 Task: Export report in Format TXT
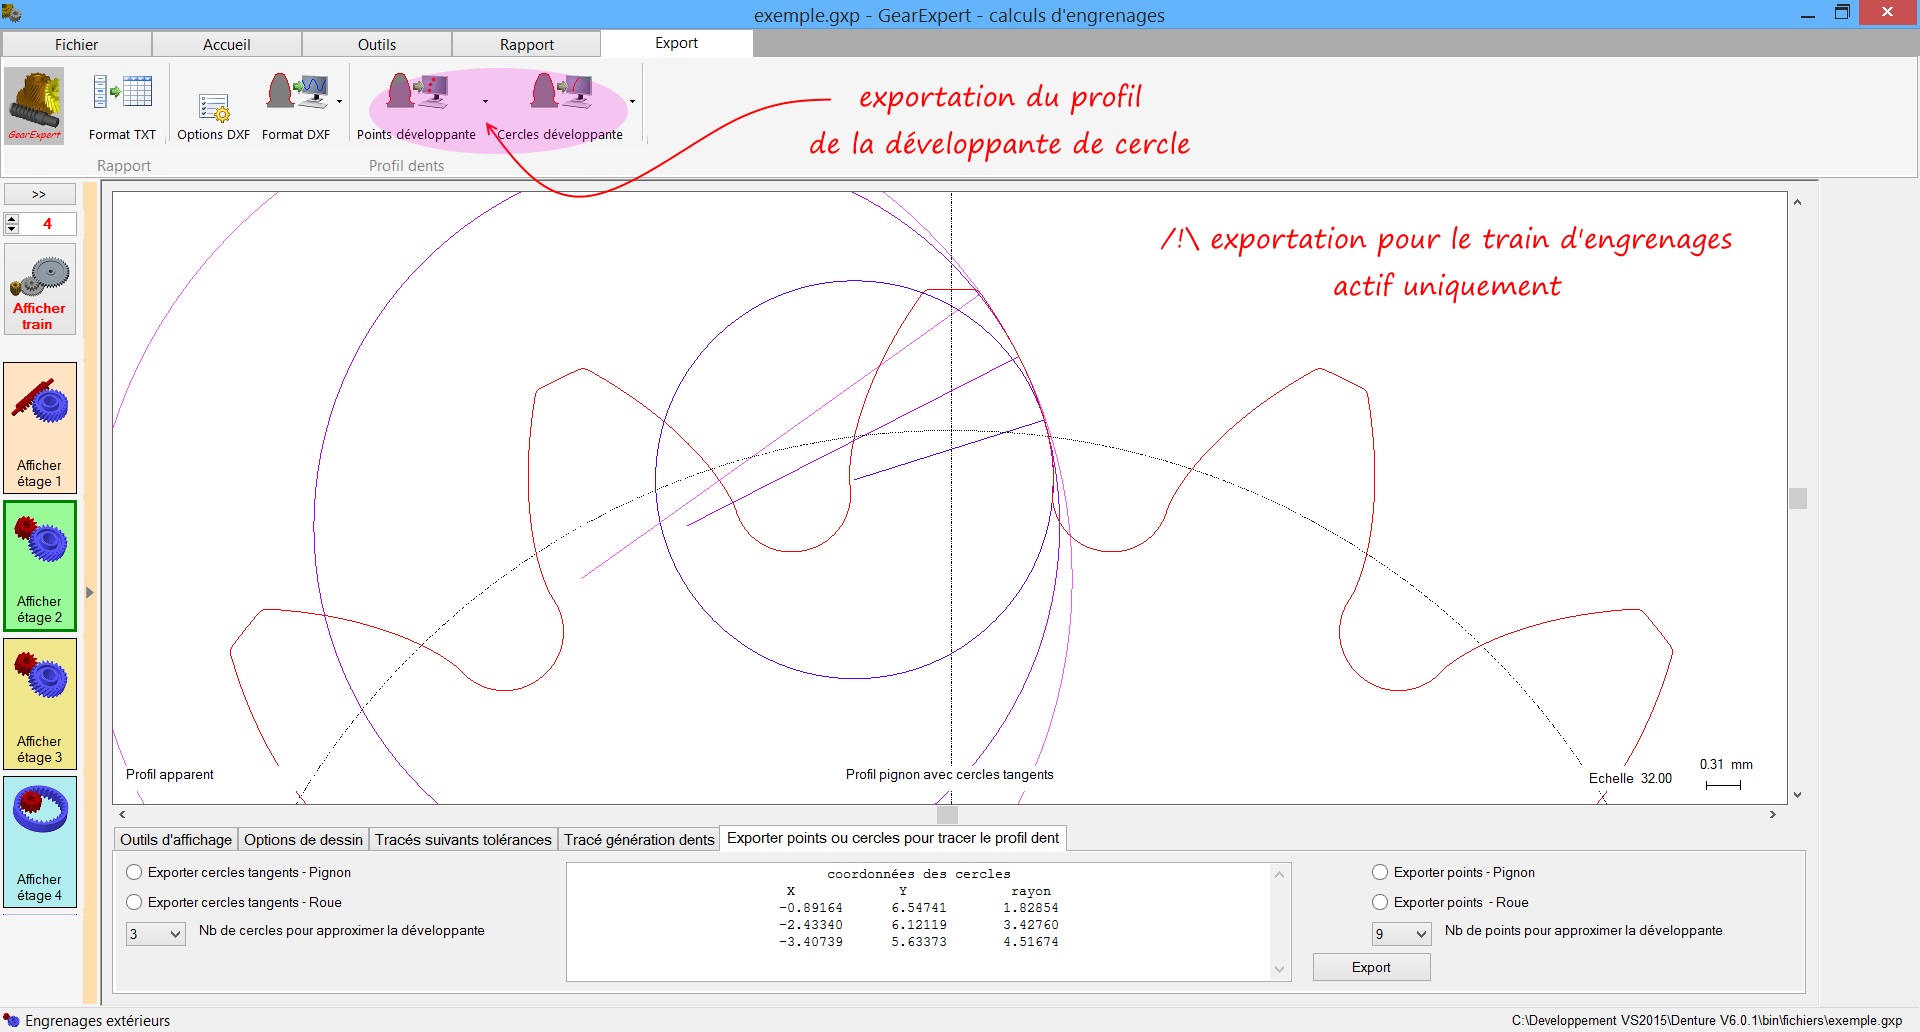[x=122, y=106]
